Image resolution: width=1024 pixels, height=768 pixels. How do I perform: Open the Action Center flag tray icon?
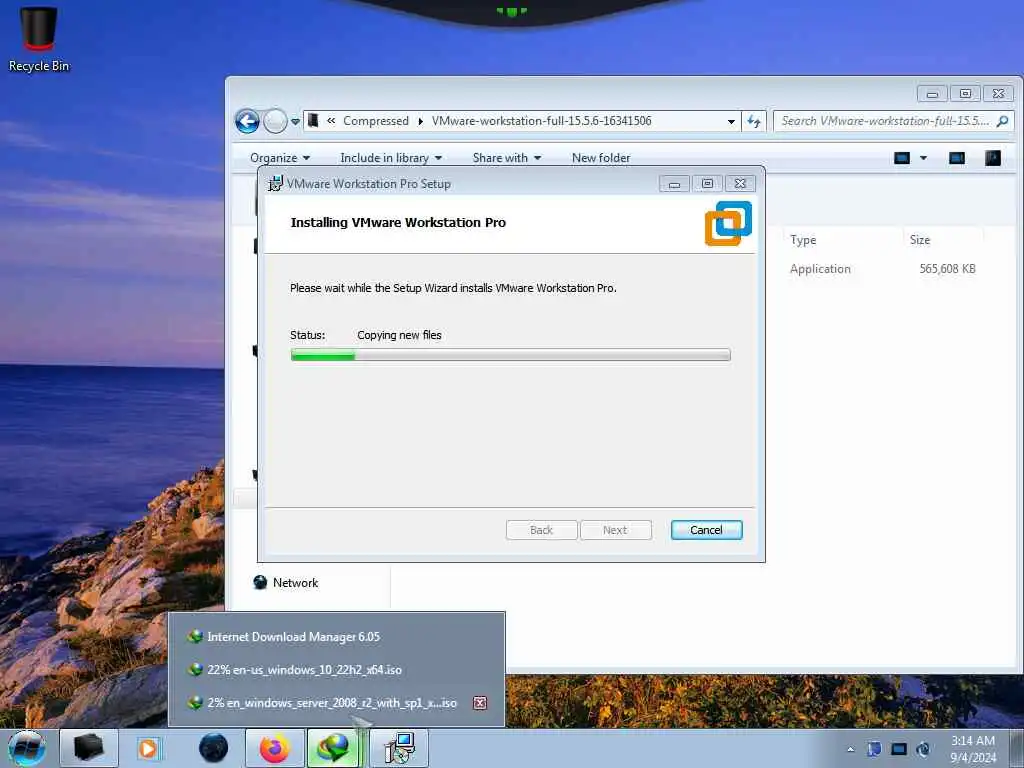pos(874,749)
